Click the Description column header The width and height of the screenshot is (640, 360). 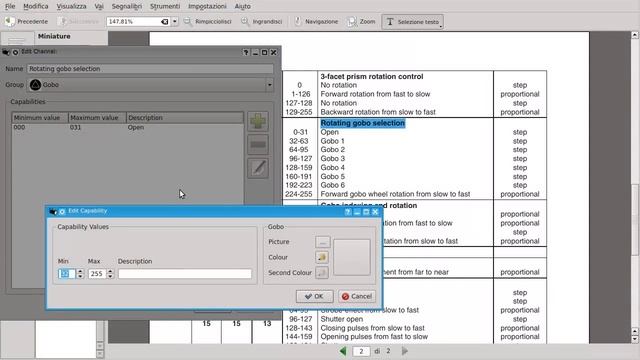(x=185, y=118)
